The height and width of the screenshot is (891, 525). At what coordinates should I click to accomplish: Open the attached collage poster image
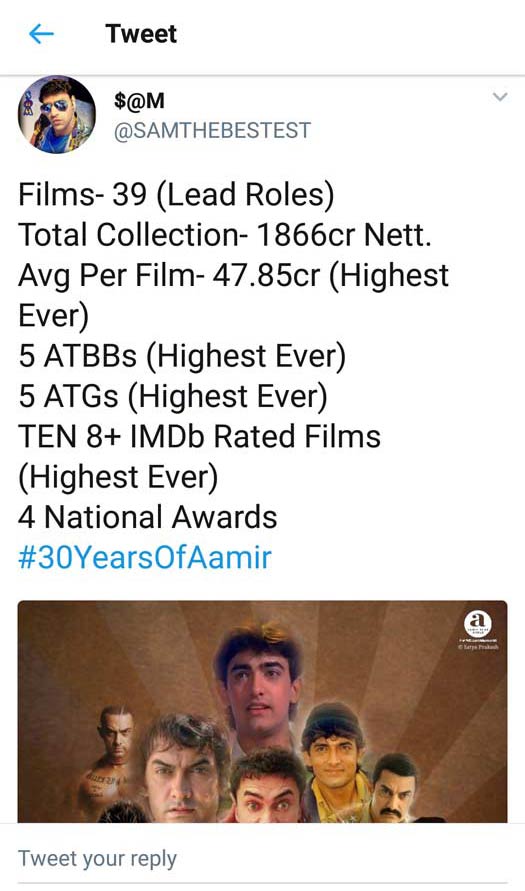tap(262, 711)
